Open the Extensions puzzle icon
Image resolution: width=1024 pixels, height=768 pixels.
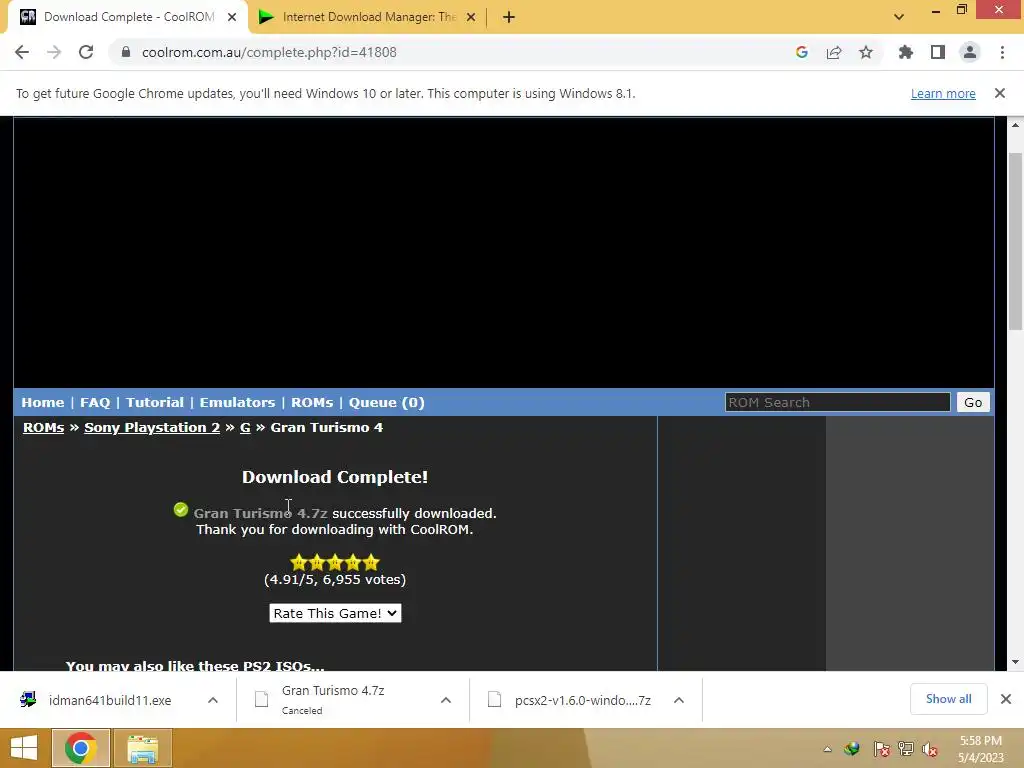click(x=906, y=52)
